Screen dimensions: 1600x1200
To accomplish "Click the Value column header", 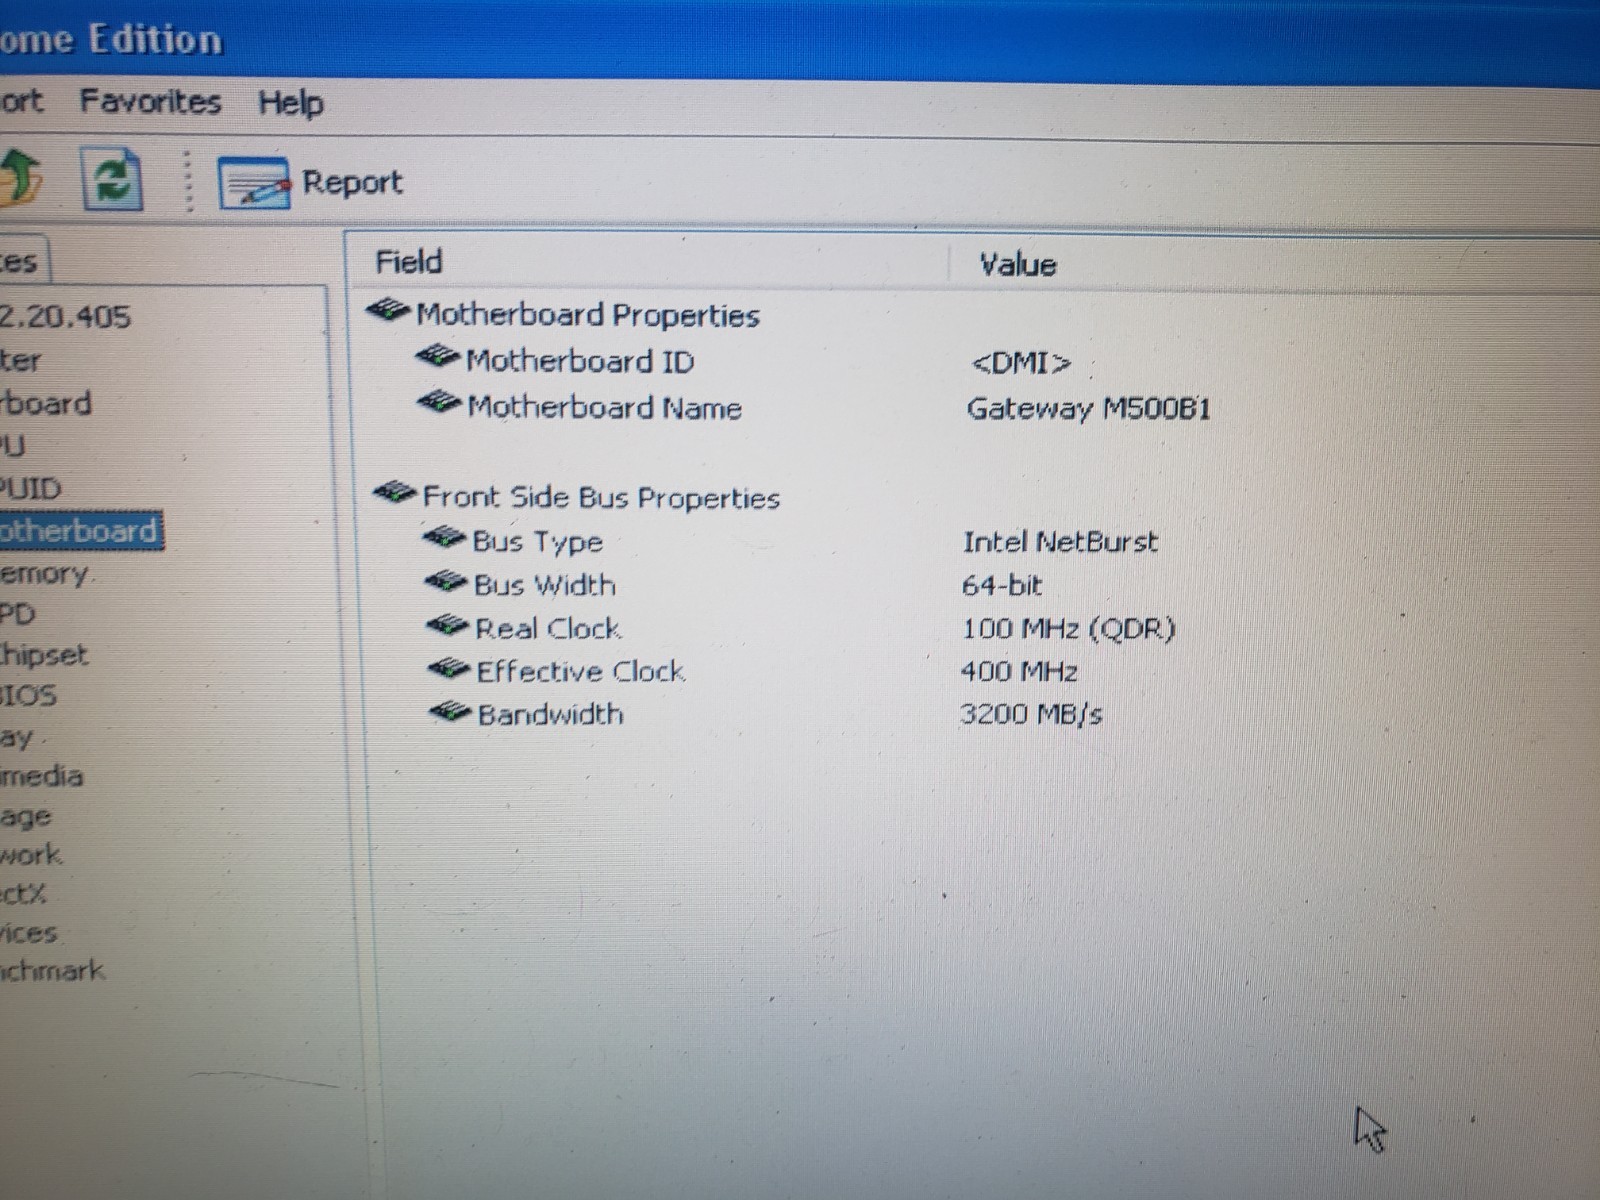I will pos(1017,264).
